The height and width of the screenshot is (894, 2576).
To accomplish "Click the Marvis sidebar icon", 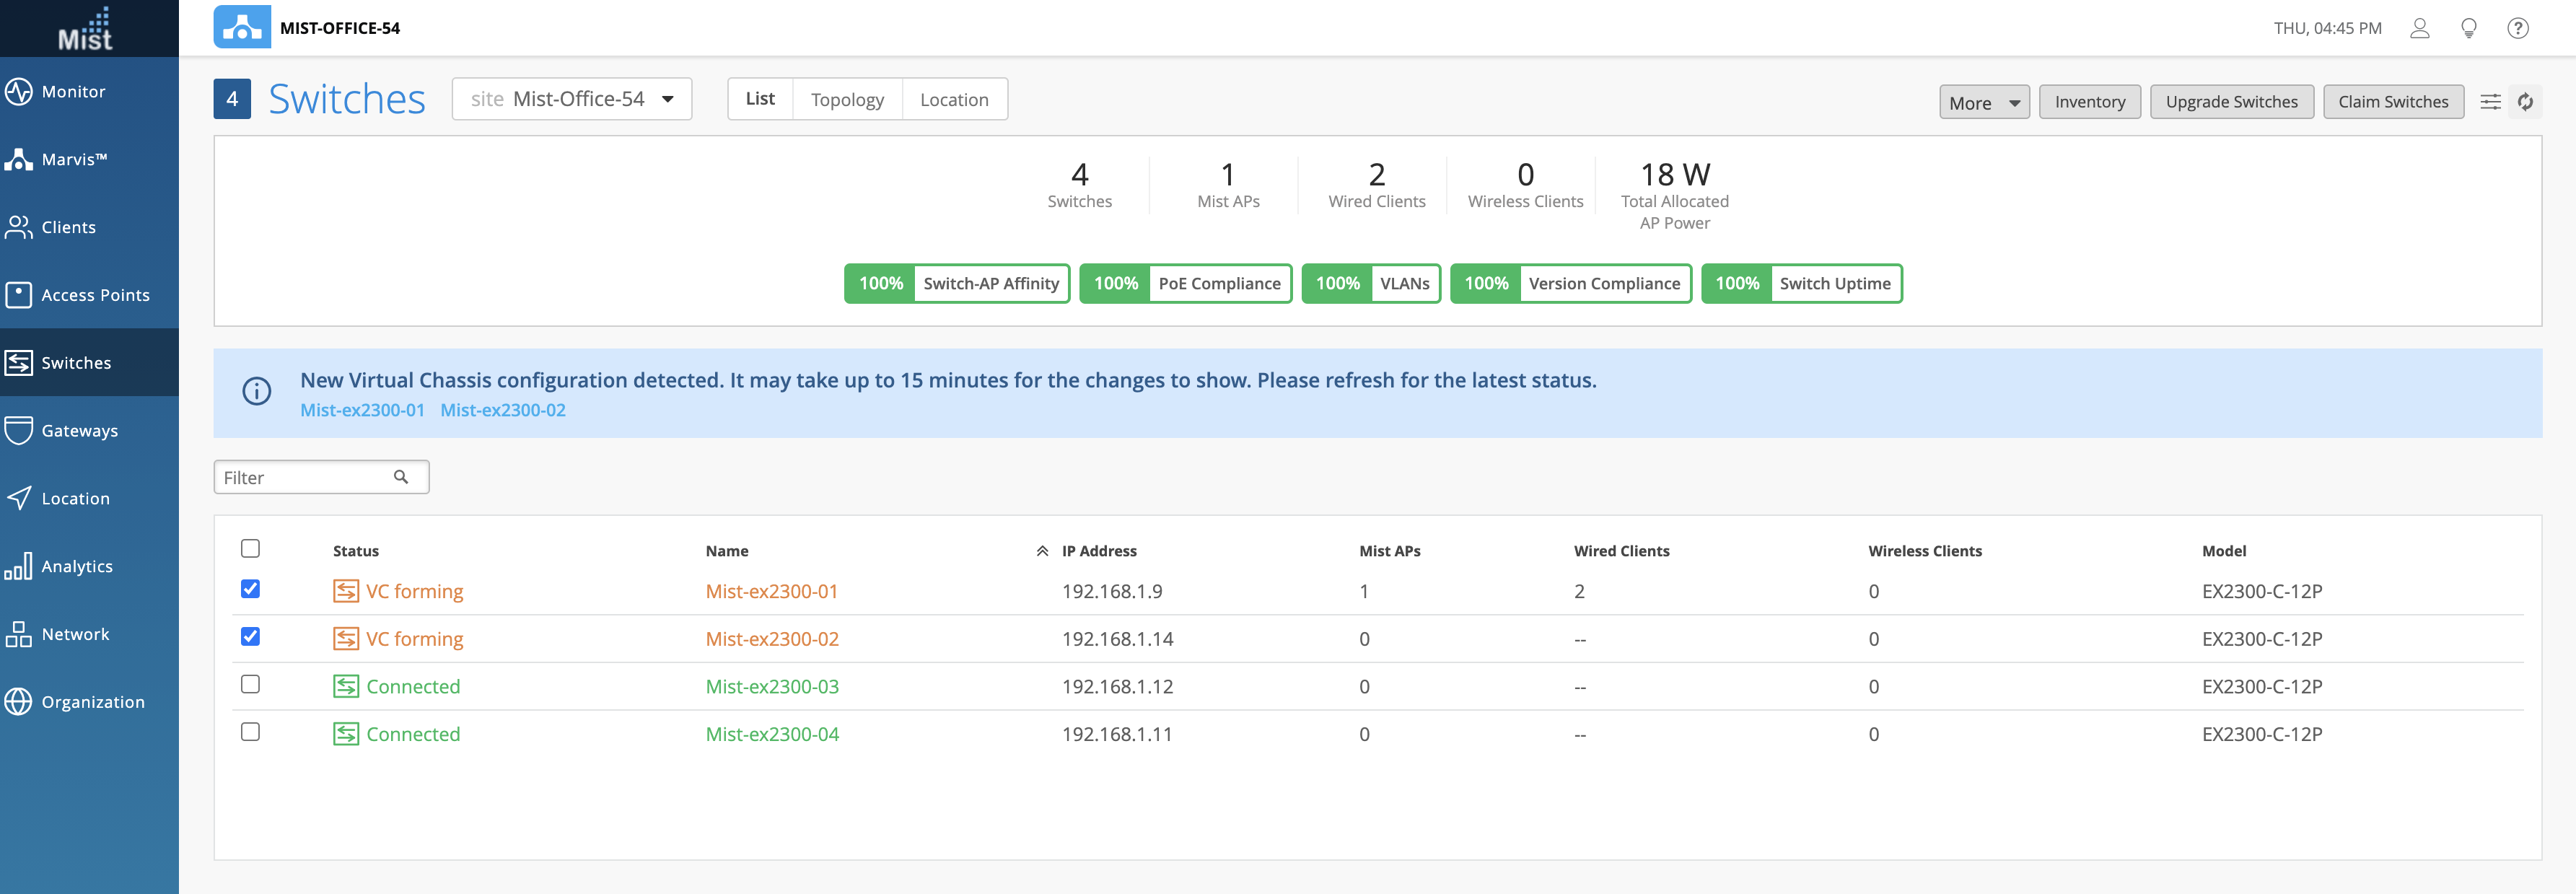I will [19, 159].
